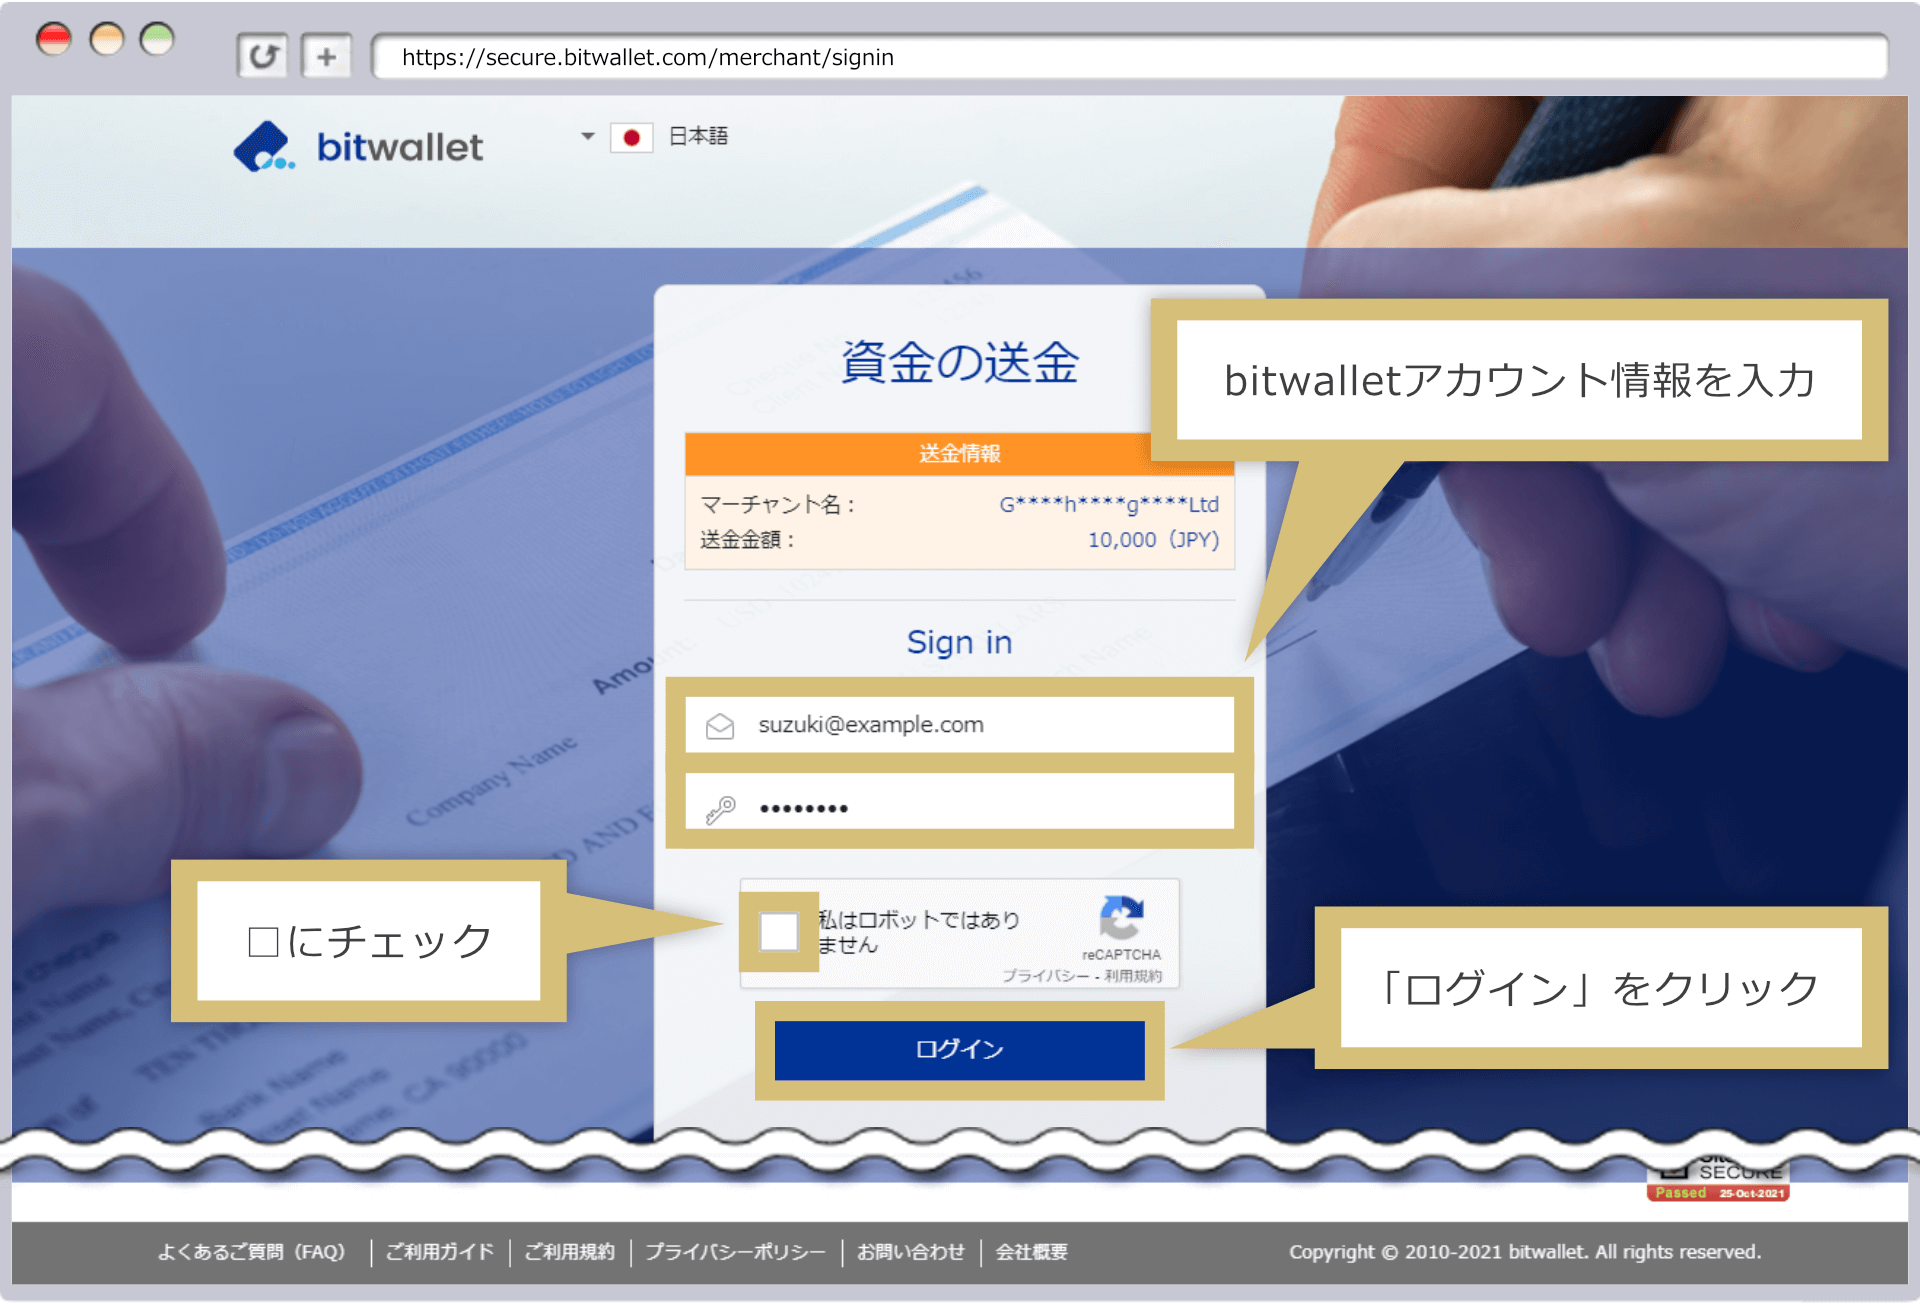1920x1304 pixels.
Task: Click the ログイン button
Action: point(959,1049)
